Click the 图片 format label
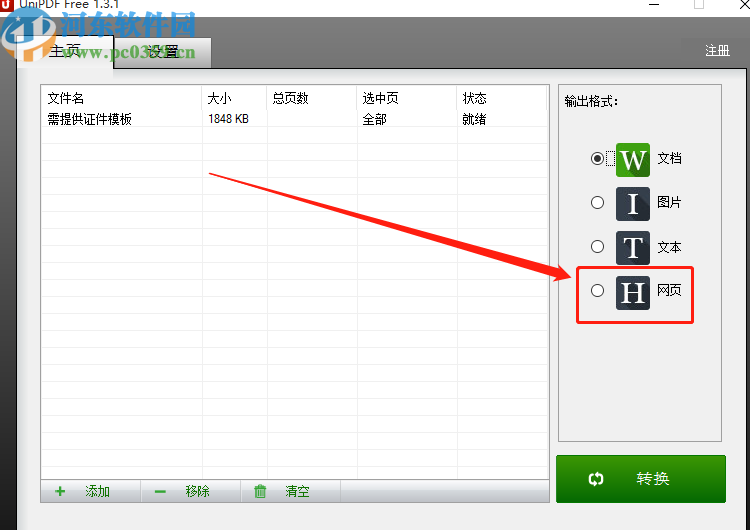The width and height of the screenshot is (750, 530). (669, 202)
